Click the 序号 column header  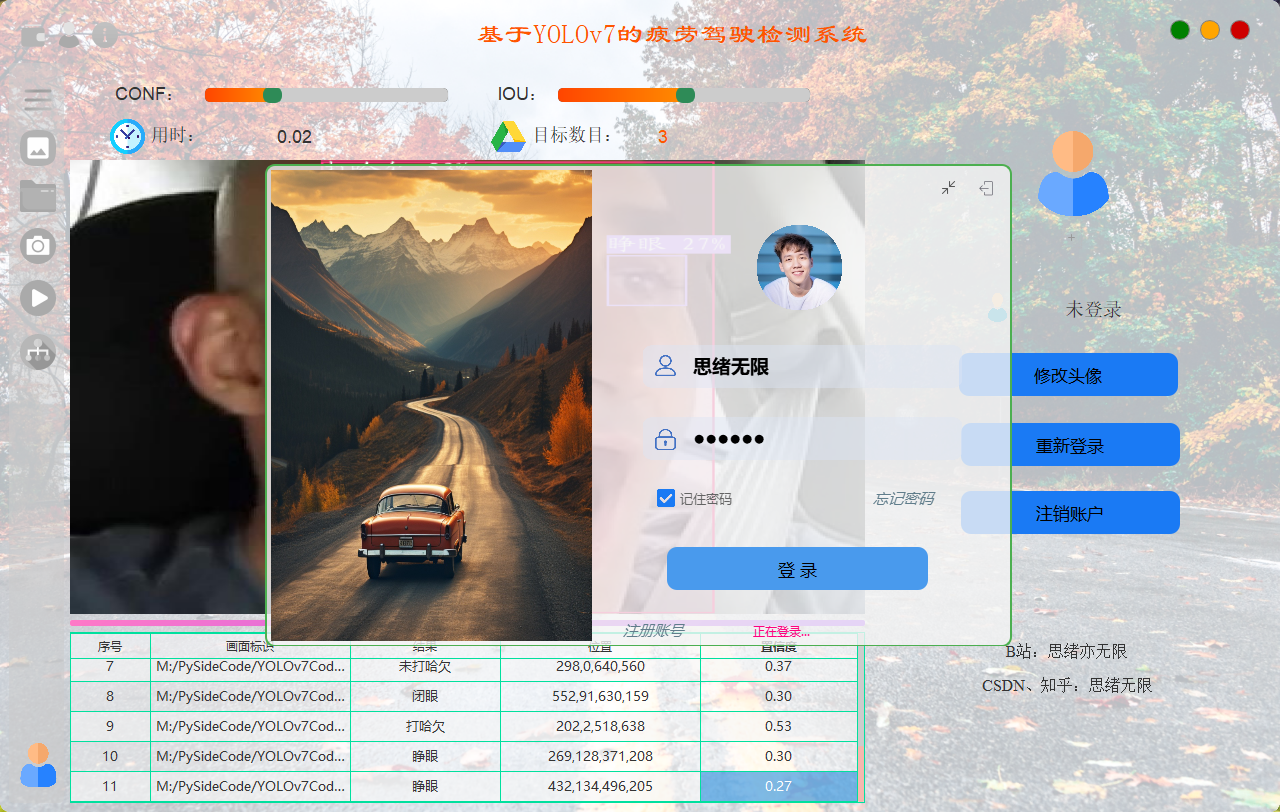click(x=110, y=646)
